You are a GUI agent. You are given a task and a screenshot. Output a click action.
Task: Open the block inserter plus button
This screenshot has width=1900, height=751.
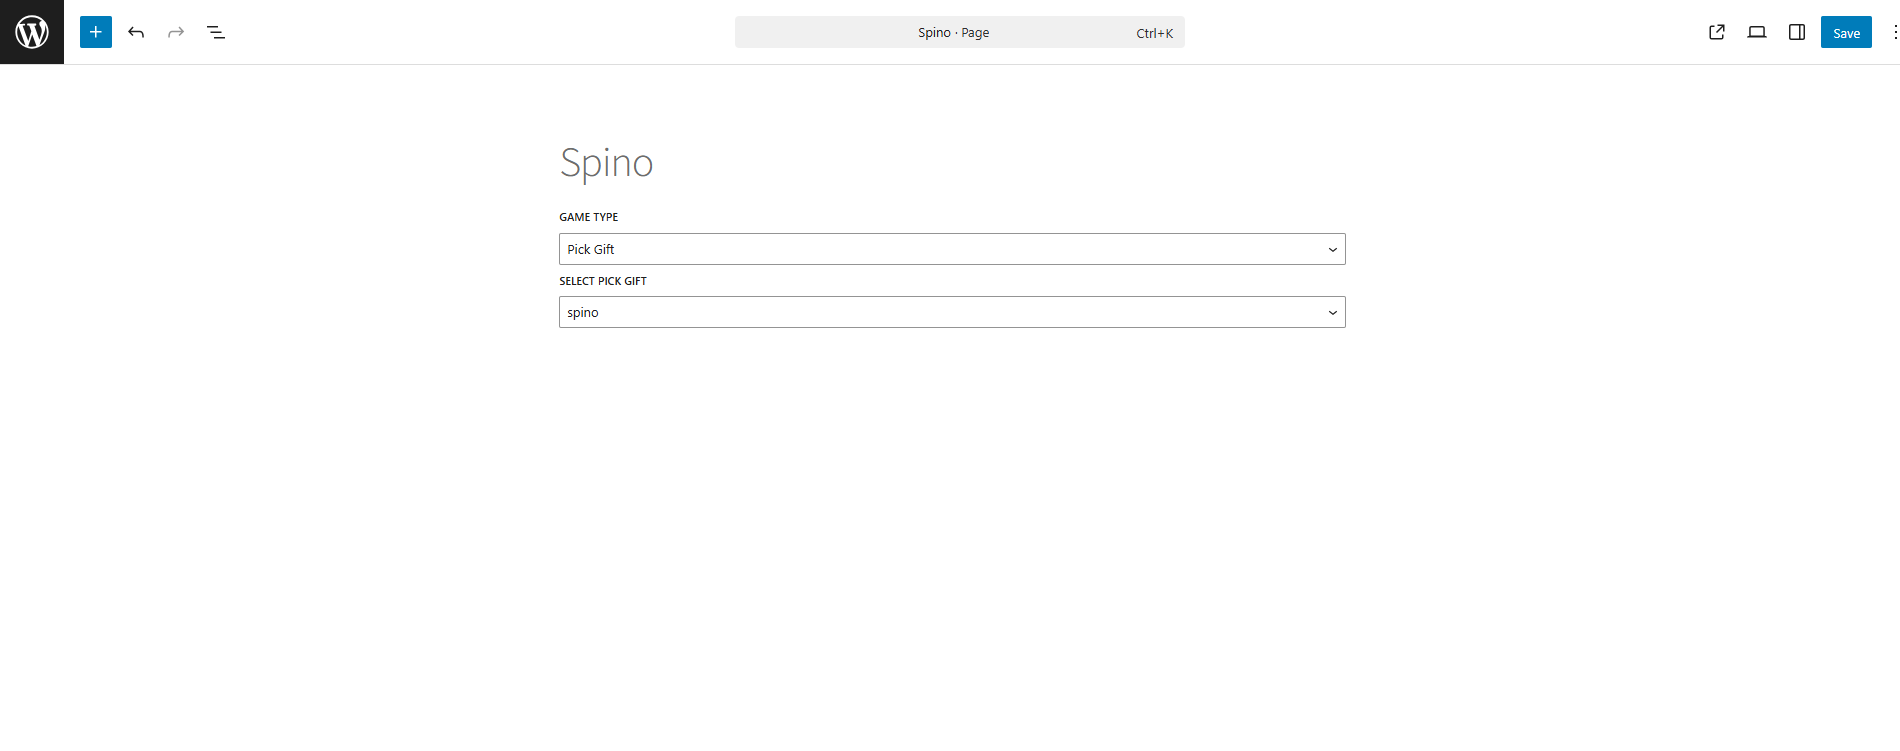point(96,32)
